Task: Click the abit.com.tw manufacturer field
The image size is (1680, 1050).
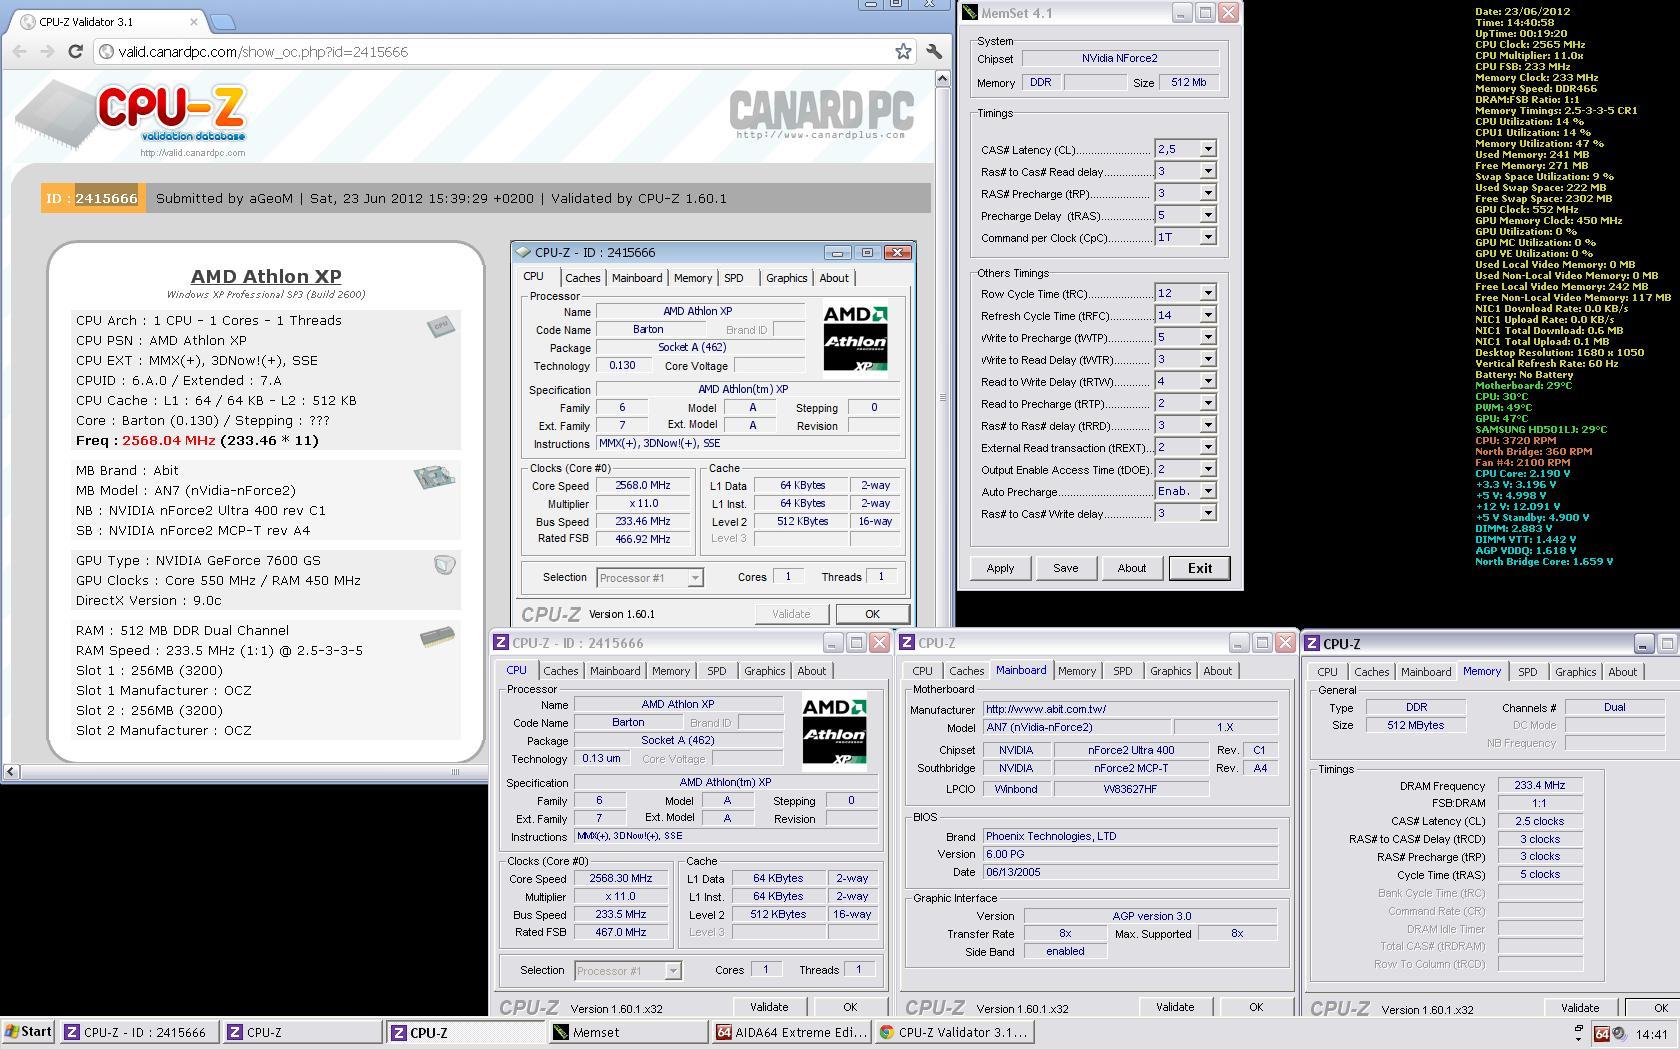Action: [x=1130, y=709]
